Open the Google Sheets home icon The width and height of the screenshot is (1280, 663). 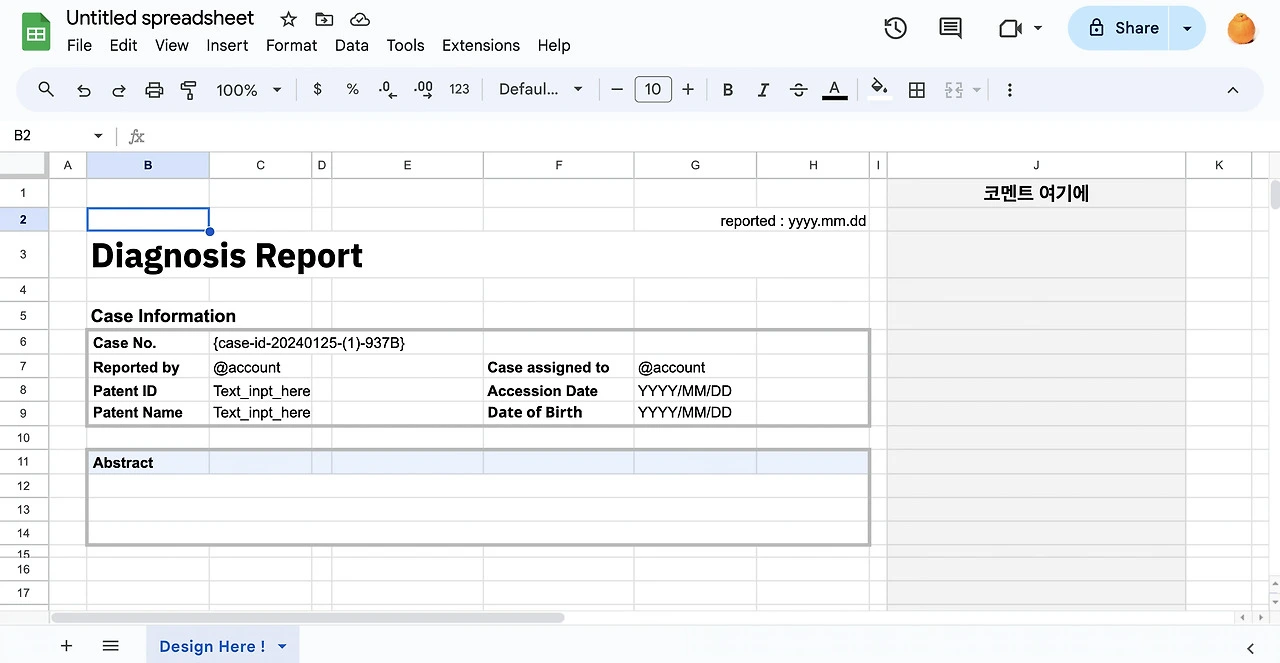tap(37, 32)
